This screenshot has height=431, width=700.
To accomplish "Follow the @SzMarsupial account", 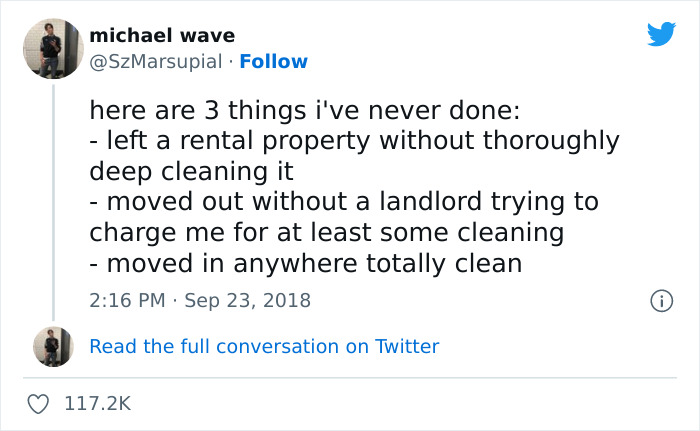I will 274,62.
